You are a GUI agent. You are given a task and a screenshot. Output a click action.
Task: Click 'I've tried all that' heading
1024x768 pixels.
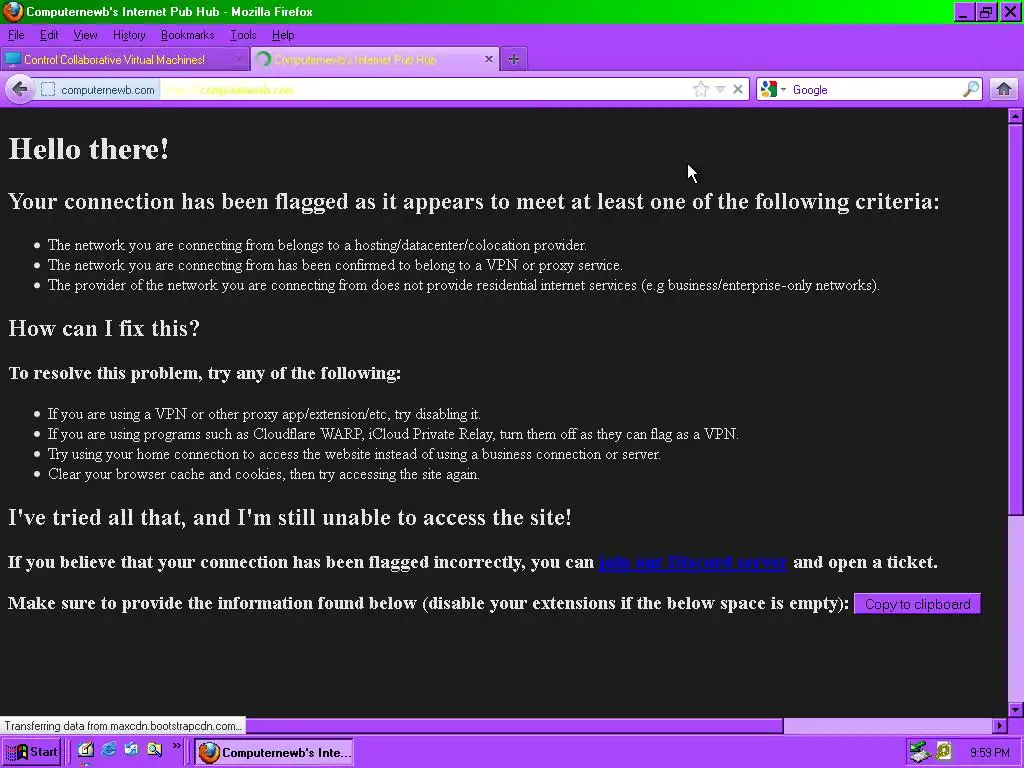pyautogui.click(x=290, y=517)
